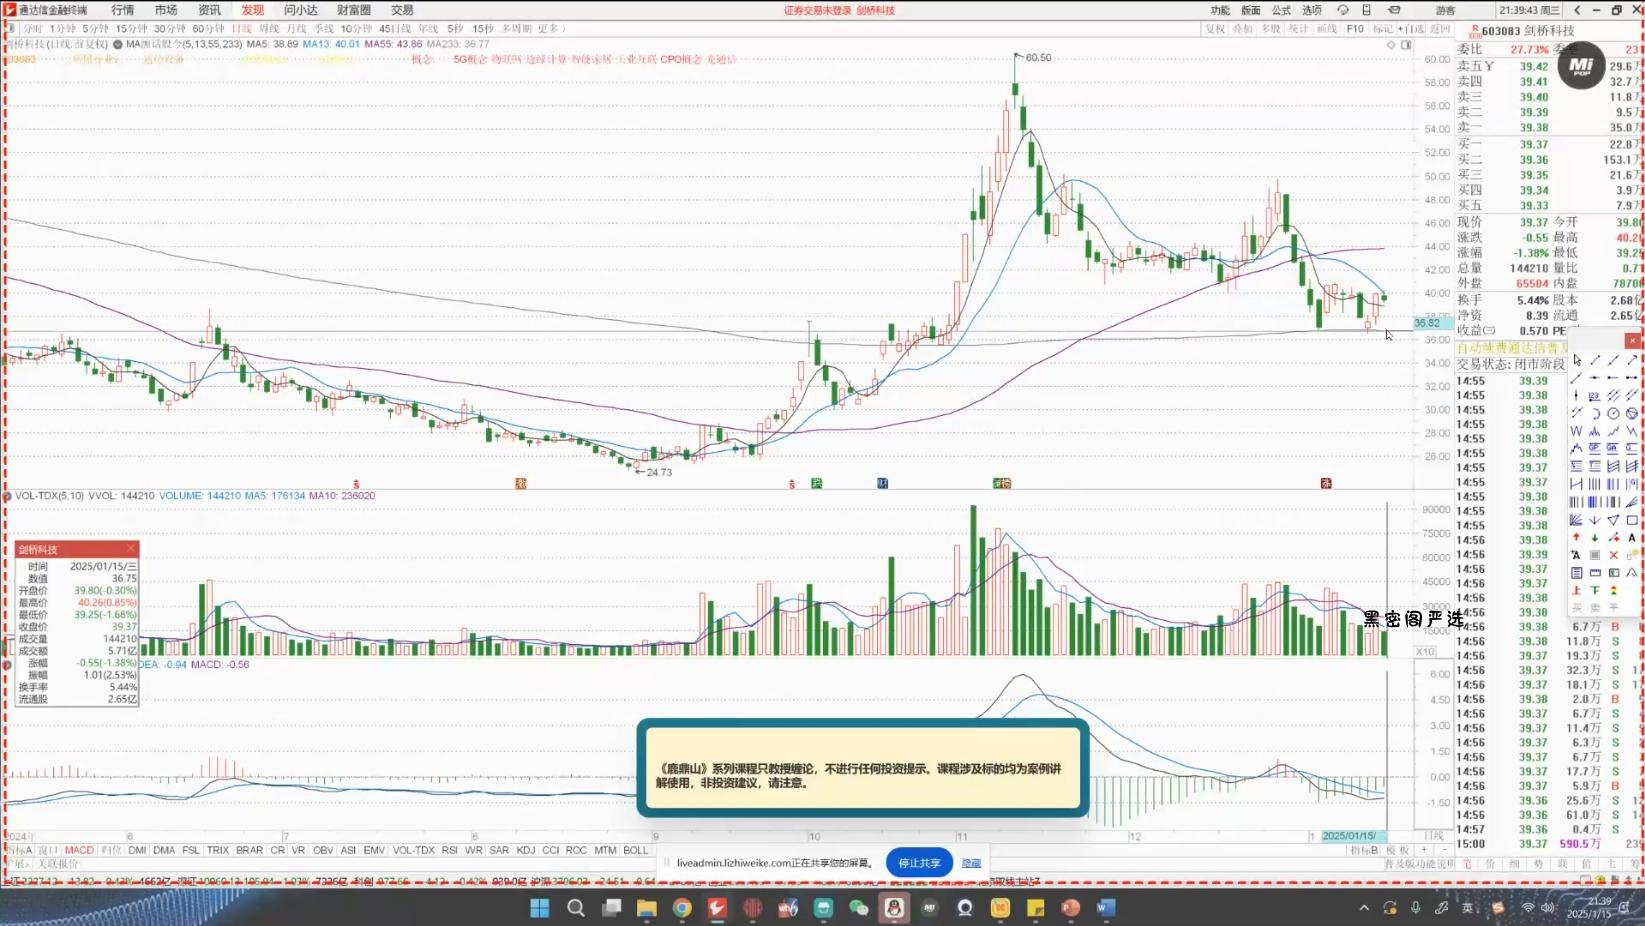Select the rectangle drawing tool
The width and height of the screenshot is (1645, 926).
pyautogui.click(x=1632, y=520)
